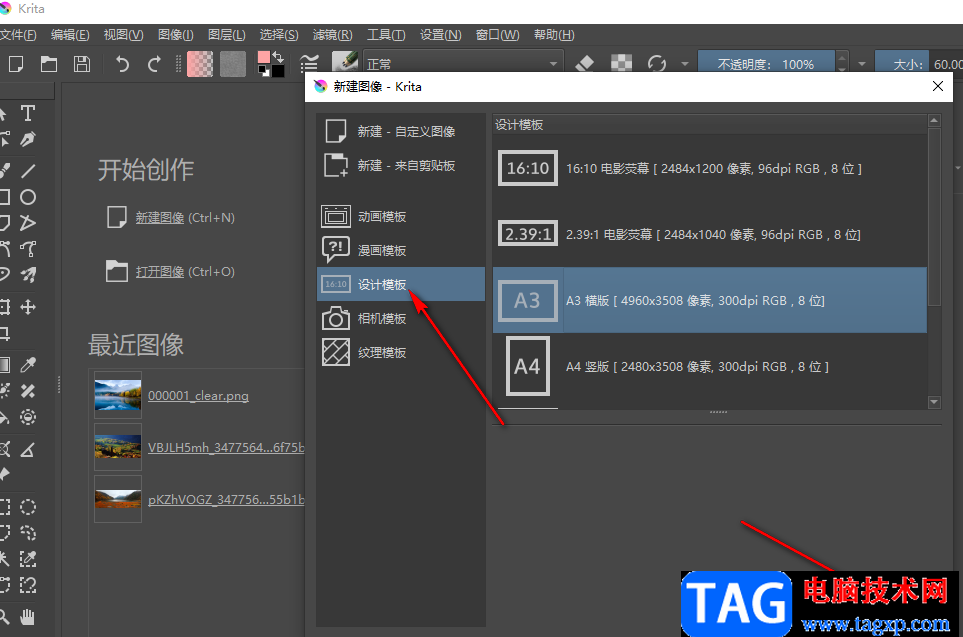Screen dimensions: 963x637
Task: Select the Measure angle tool
Action: tap(28, 450)
